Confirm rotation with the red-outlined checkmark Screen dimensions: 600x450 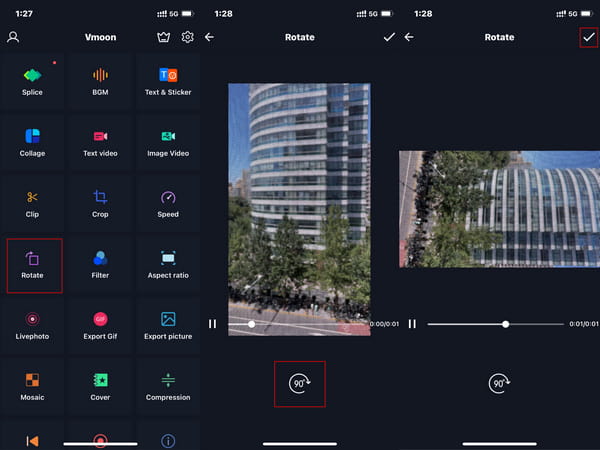point(589,37)
